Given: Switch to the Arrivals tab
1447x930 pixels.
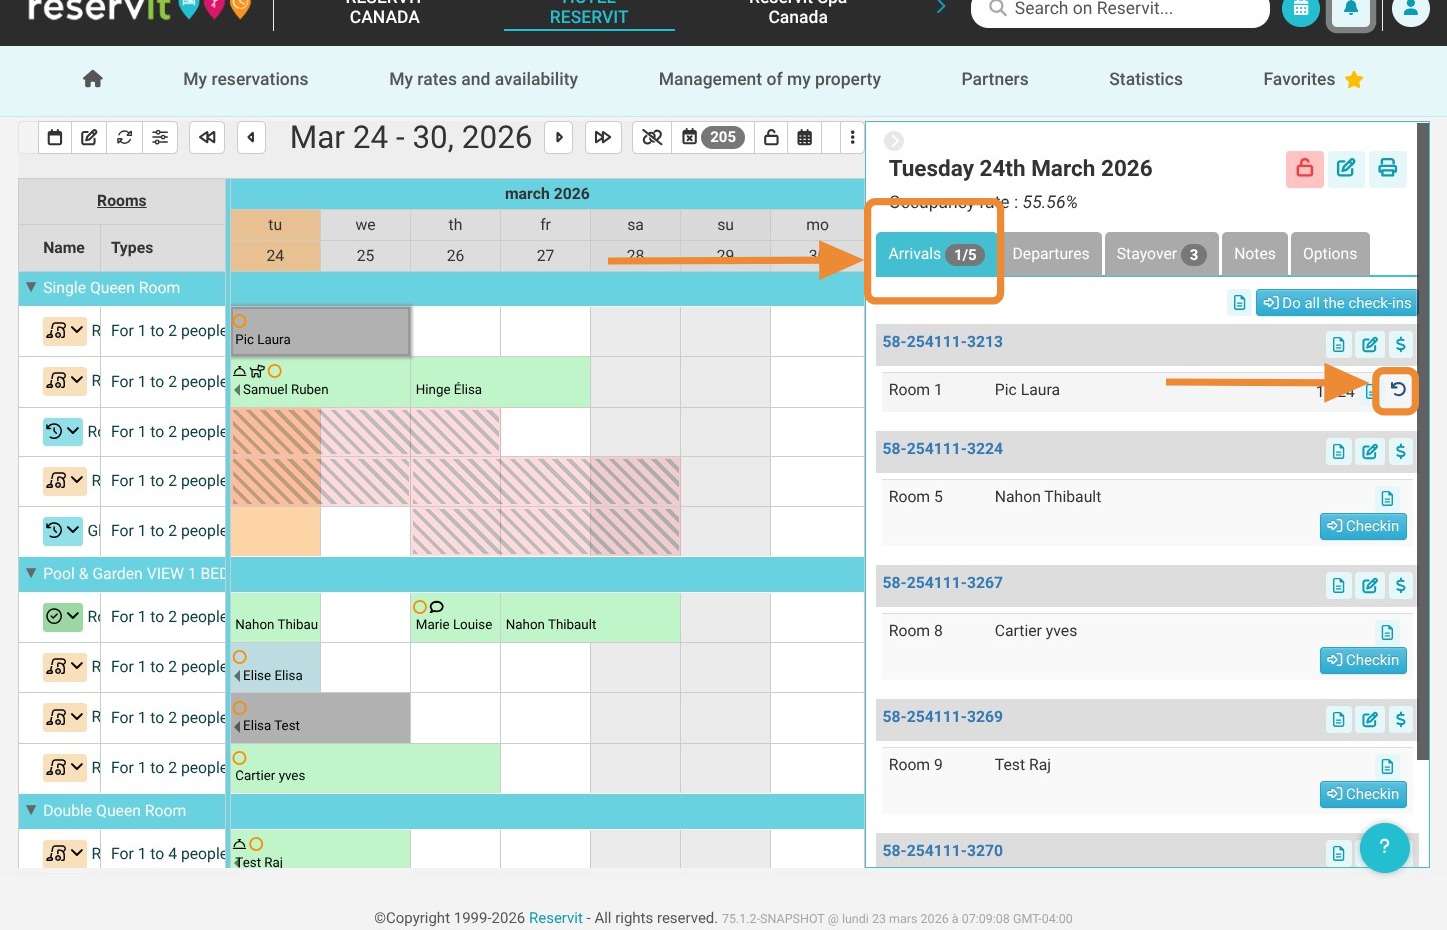Looking at the screenshot, I should tap(936, 254).
